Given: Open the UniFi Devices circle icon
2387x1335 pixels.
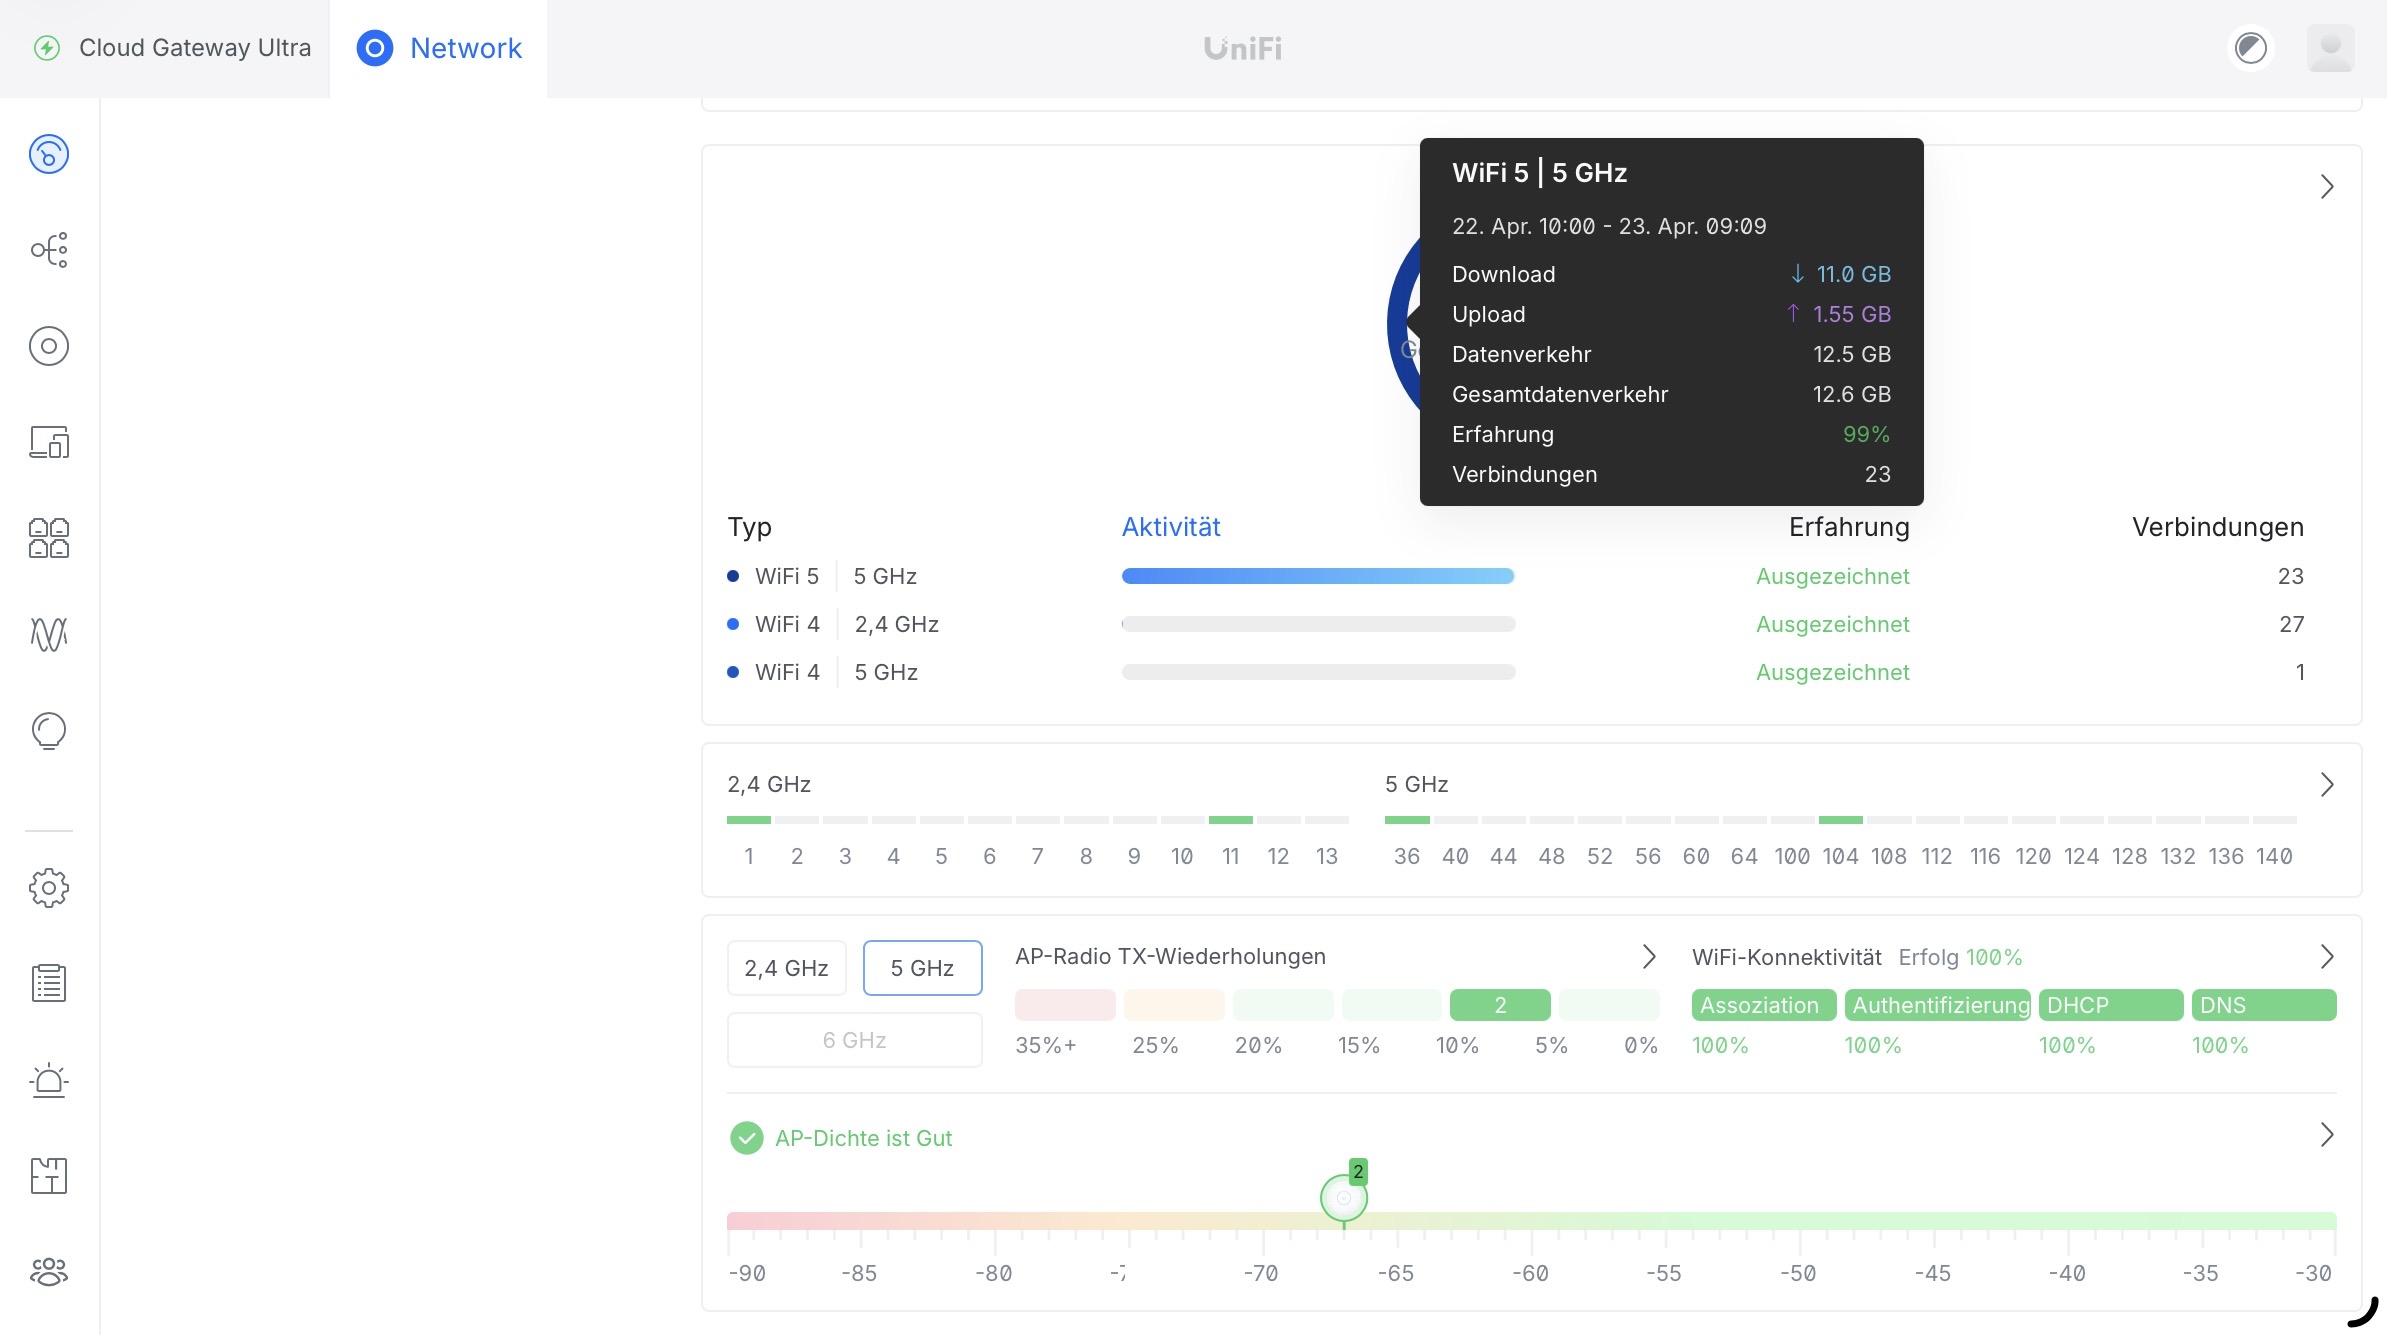Looking at the screenshot, I should click(x=49, y=346).
